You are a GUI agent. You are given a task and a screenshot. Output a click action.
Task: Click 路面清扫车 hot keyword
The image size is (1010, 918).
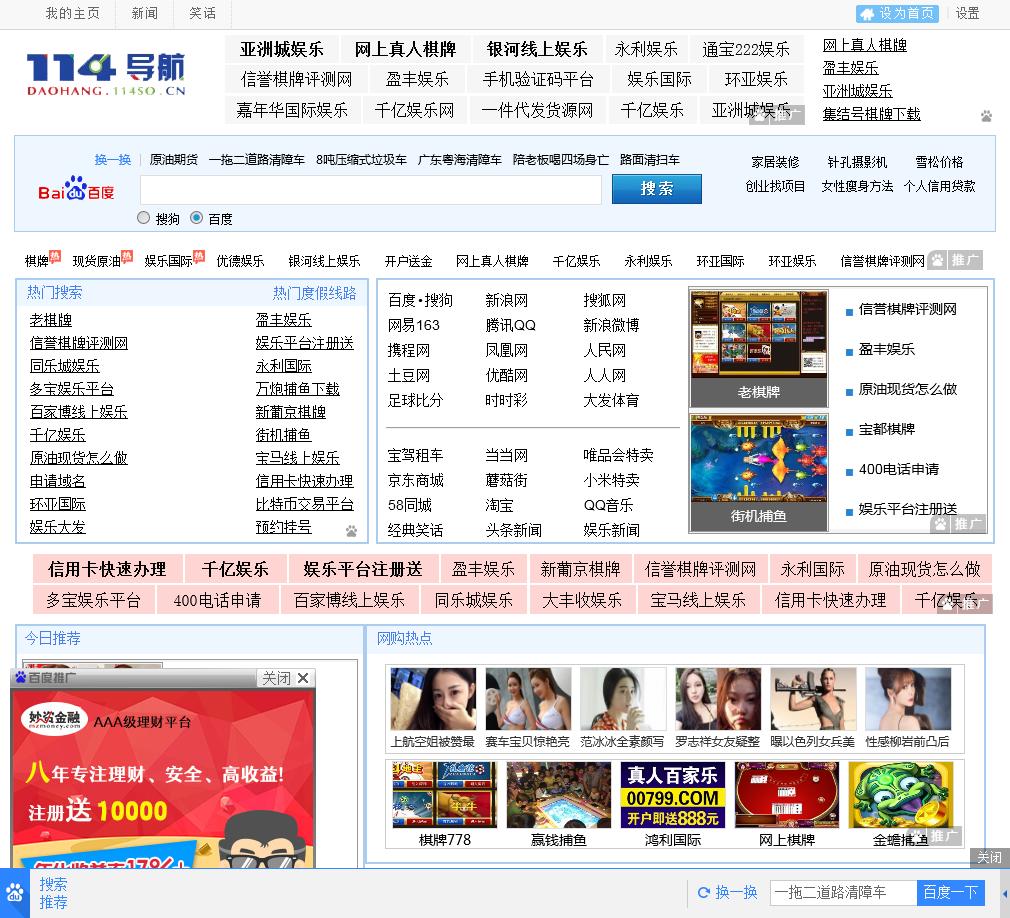pos(649,160)
